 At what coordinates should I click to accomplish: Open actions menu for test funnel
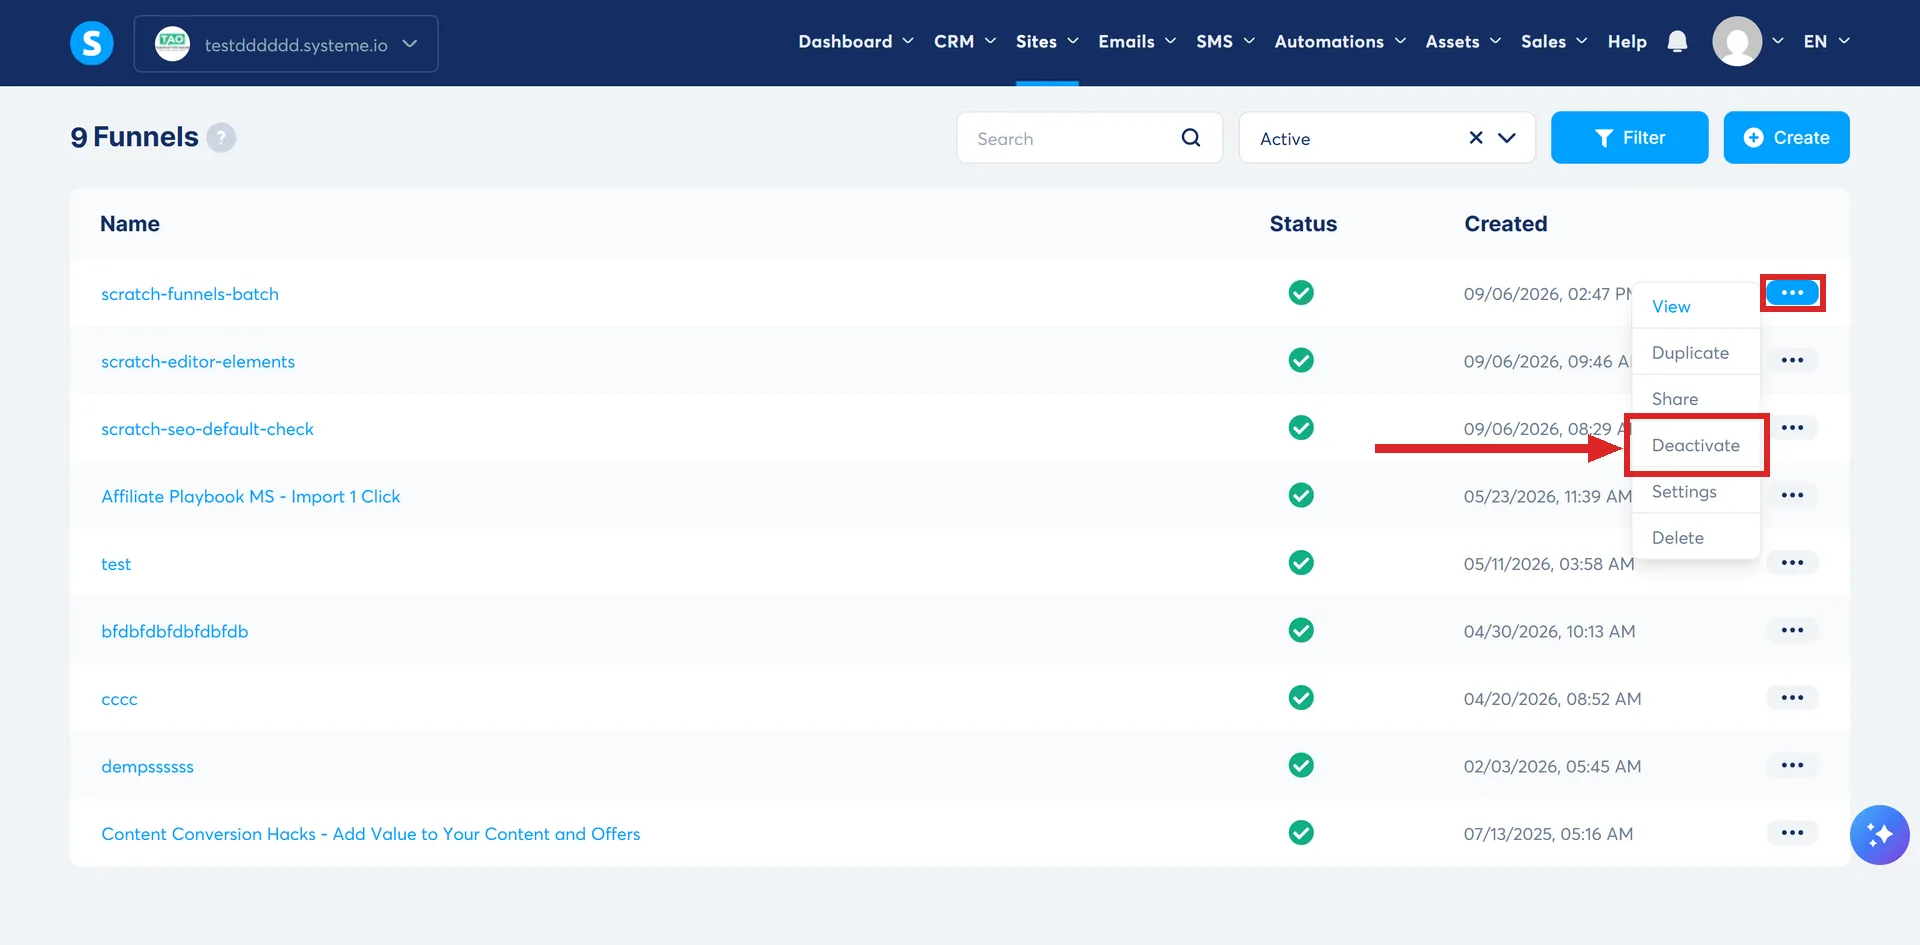tap(1792, 563)
